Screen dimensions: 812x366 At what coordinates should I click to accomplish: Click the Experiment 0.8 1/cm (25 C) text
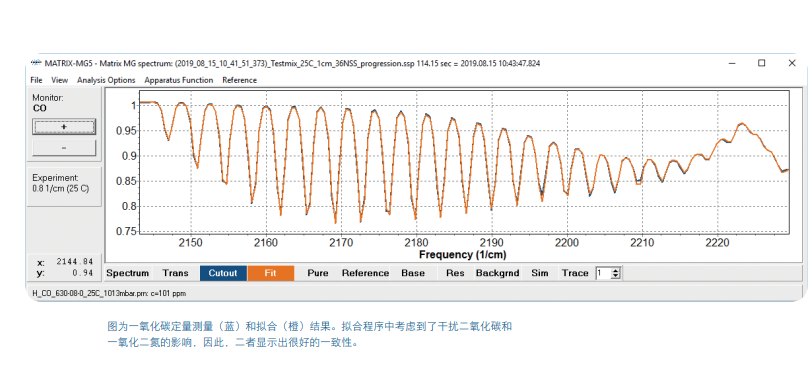[x=60, y=183]
